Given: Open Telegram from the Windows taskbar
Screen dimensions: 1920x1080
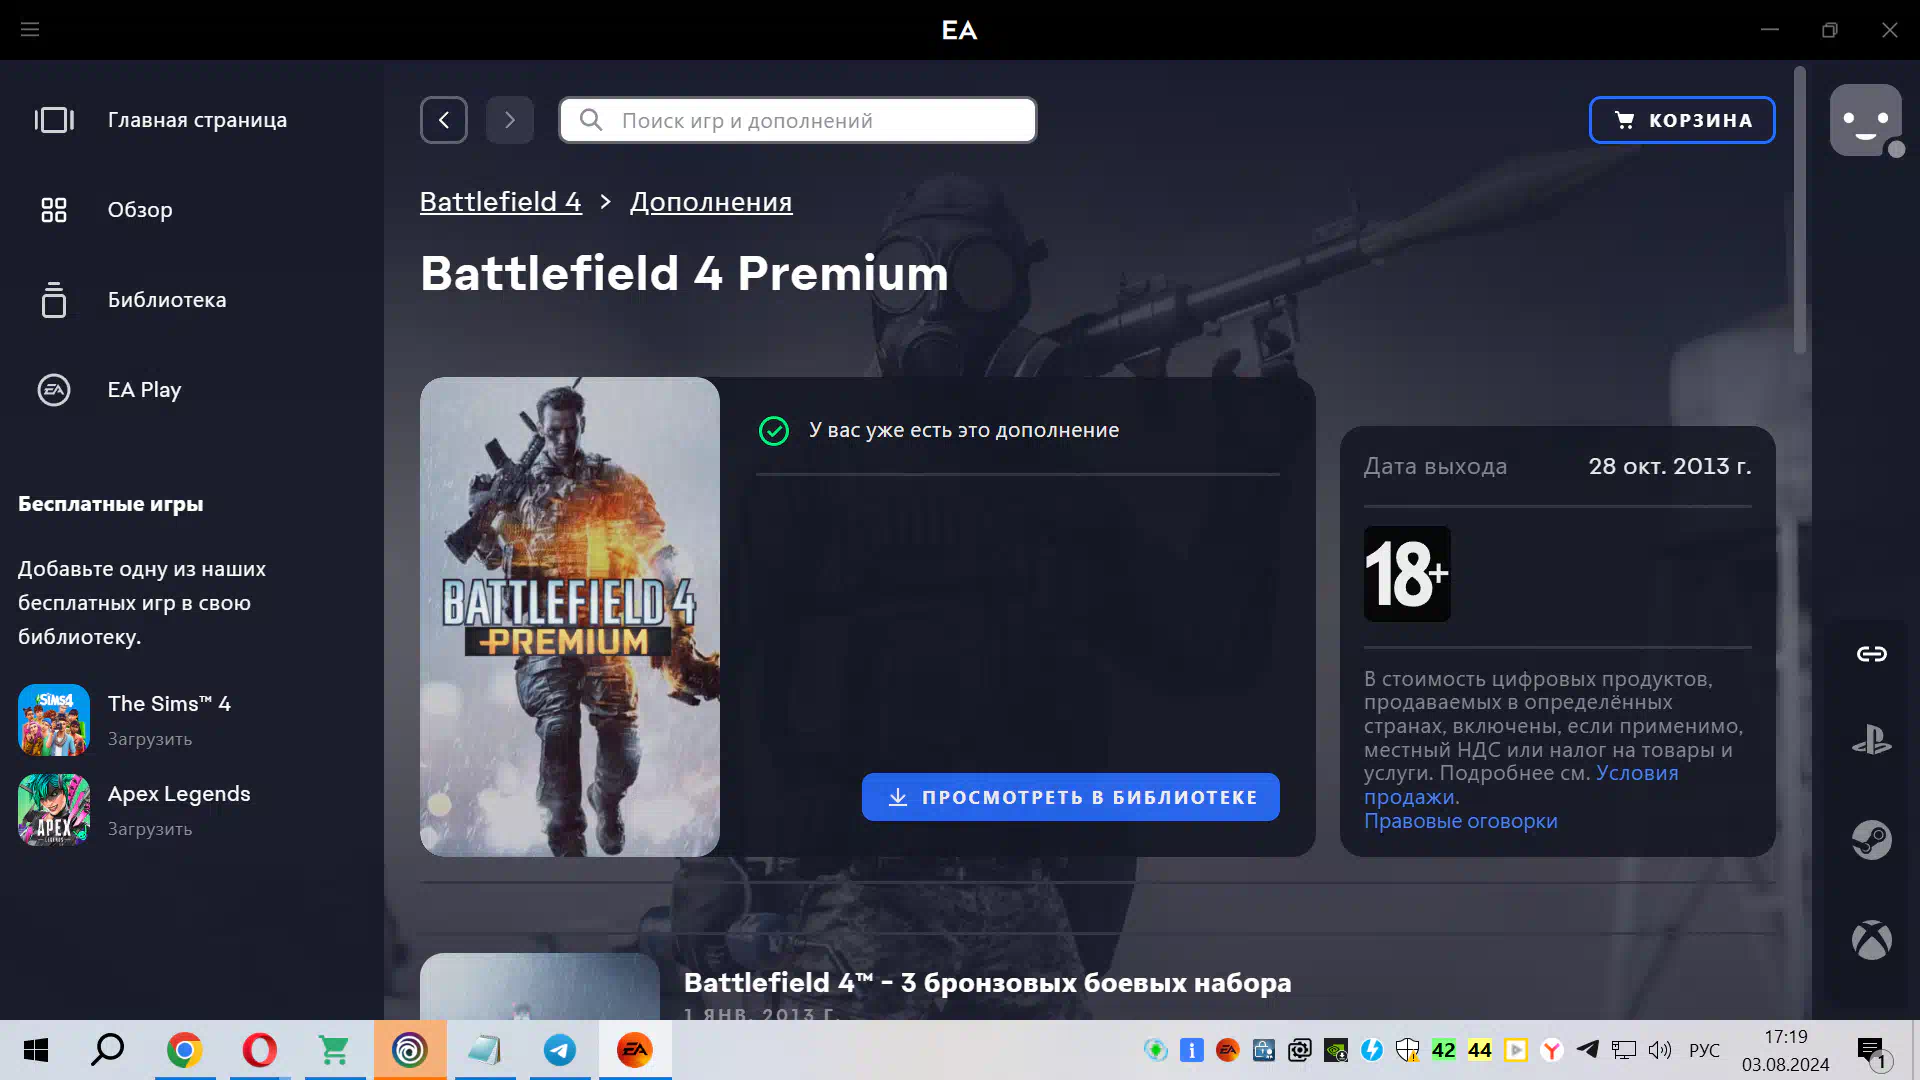Looking at the screenshot, I should (560, 1050).
